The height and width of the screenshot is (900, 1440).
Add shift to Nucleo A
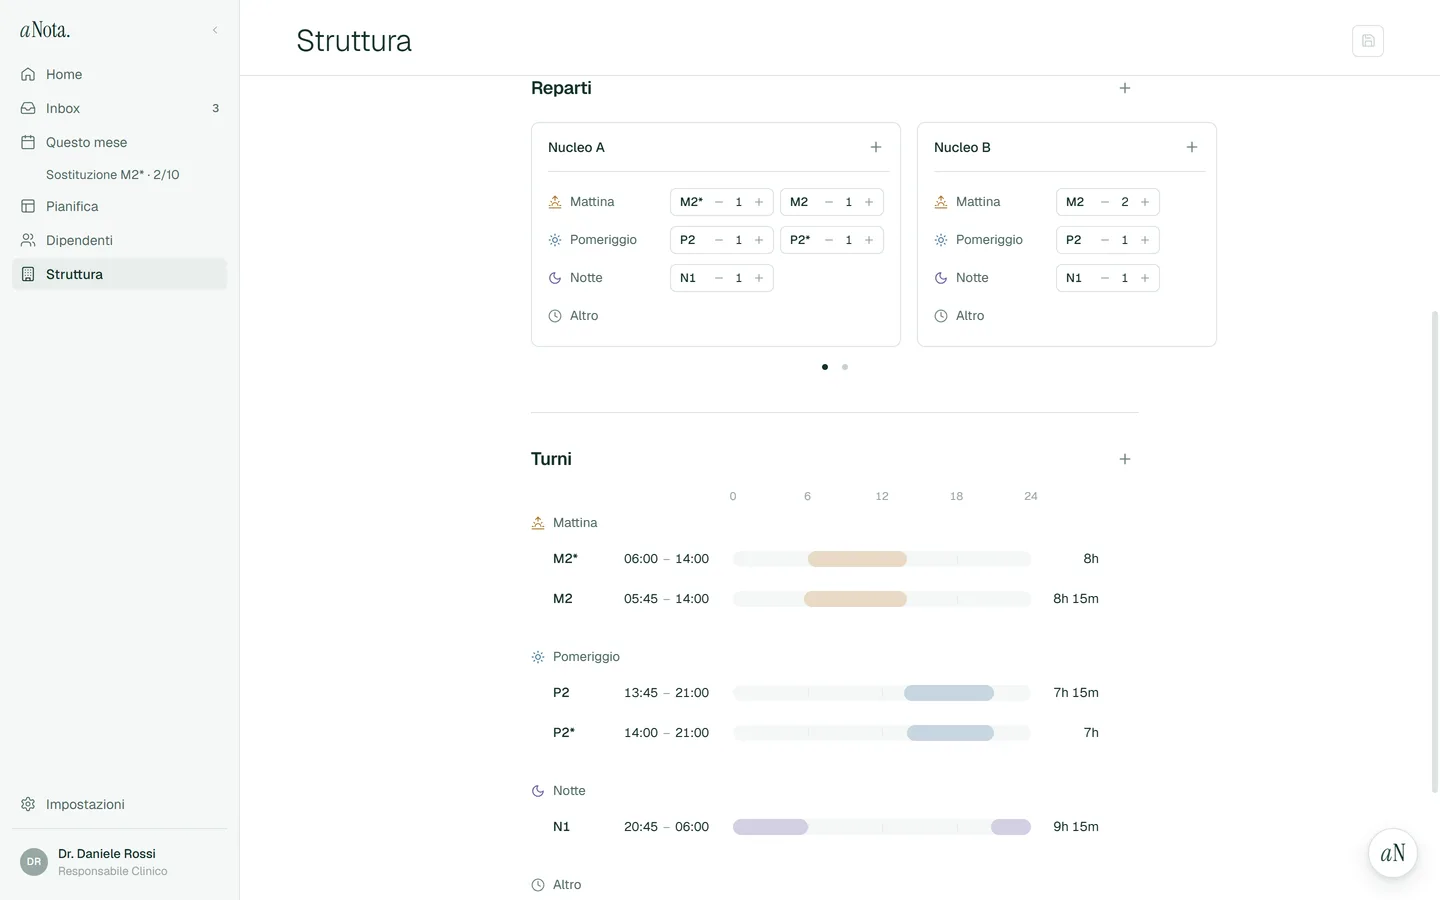pos(876,147)
